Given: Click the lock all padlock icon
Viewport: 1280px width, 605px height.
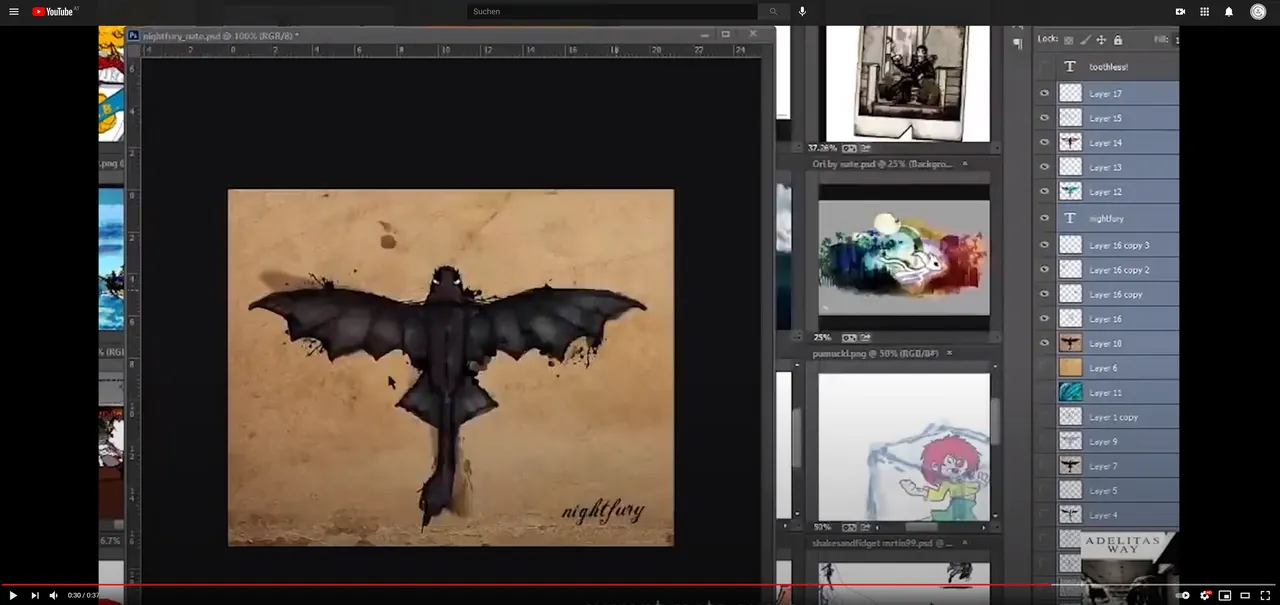Looking at the screenshot, I should pos(1117,40).
